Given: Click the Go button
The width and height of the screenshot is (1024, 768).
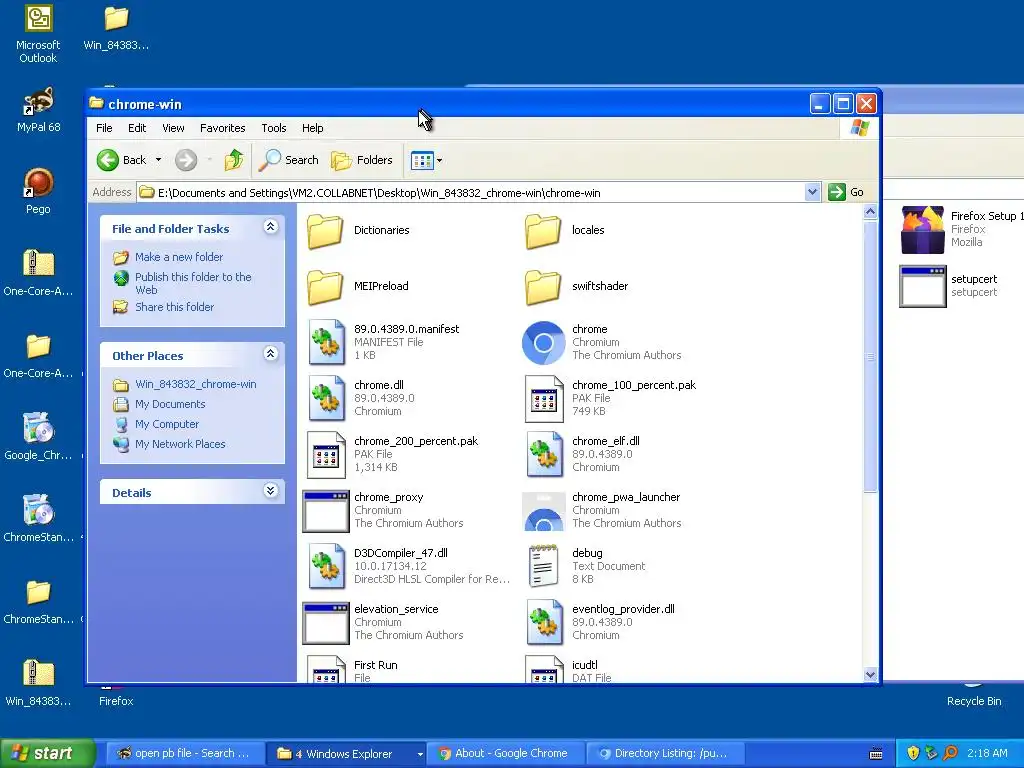Looking at the screenshot, I should [846, 193].
